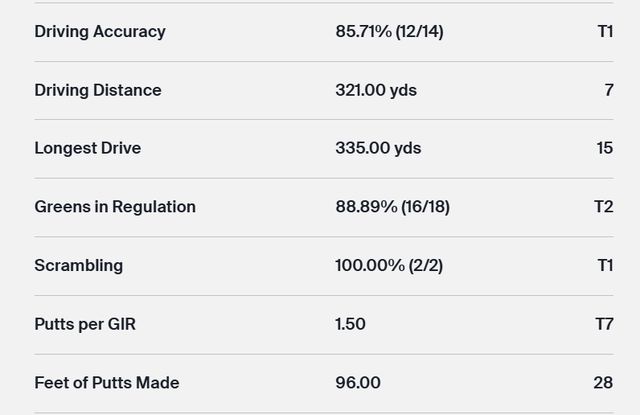Screen dimensions: 640x415
Task: Click the Greens in Regulation rank T2
Action: click(x=603, y=207)
